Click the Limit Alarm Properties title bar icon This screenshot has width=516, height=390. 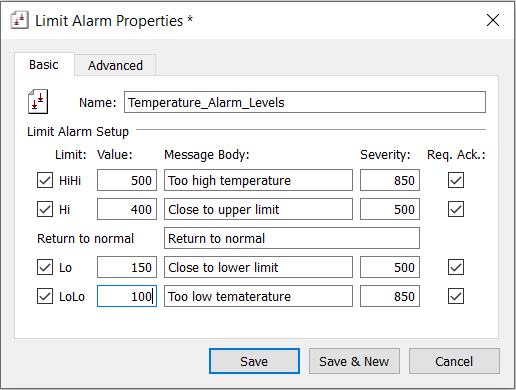(19, 20)
